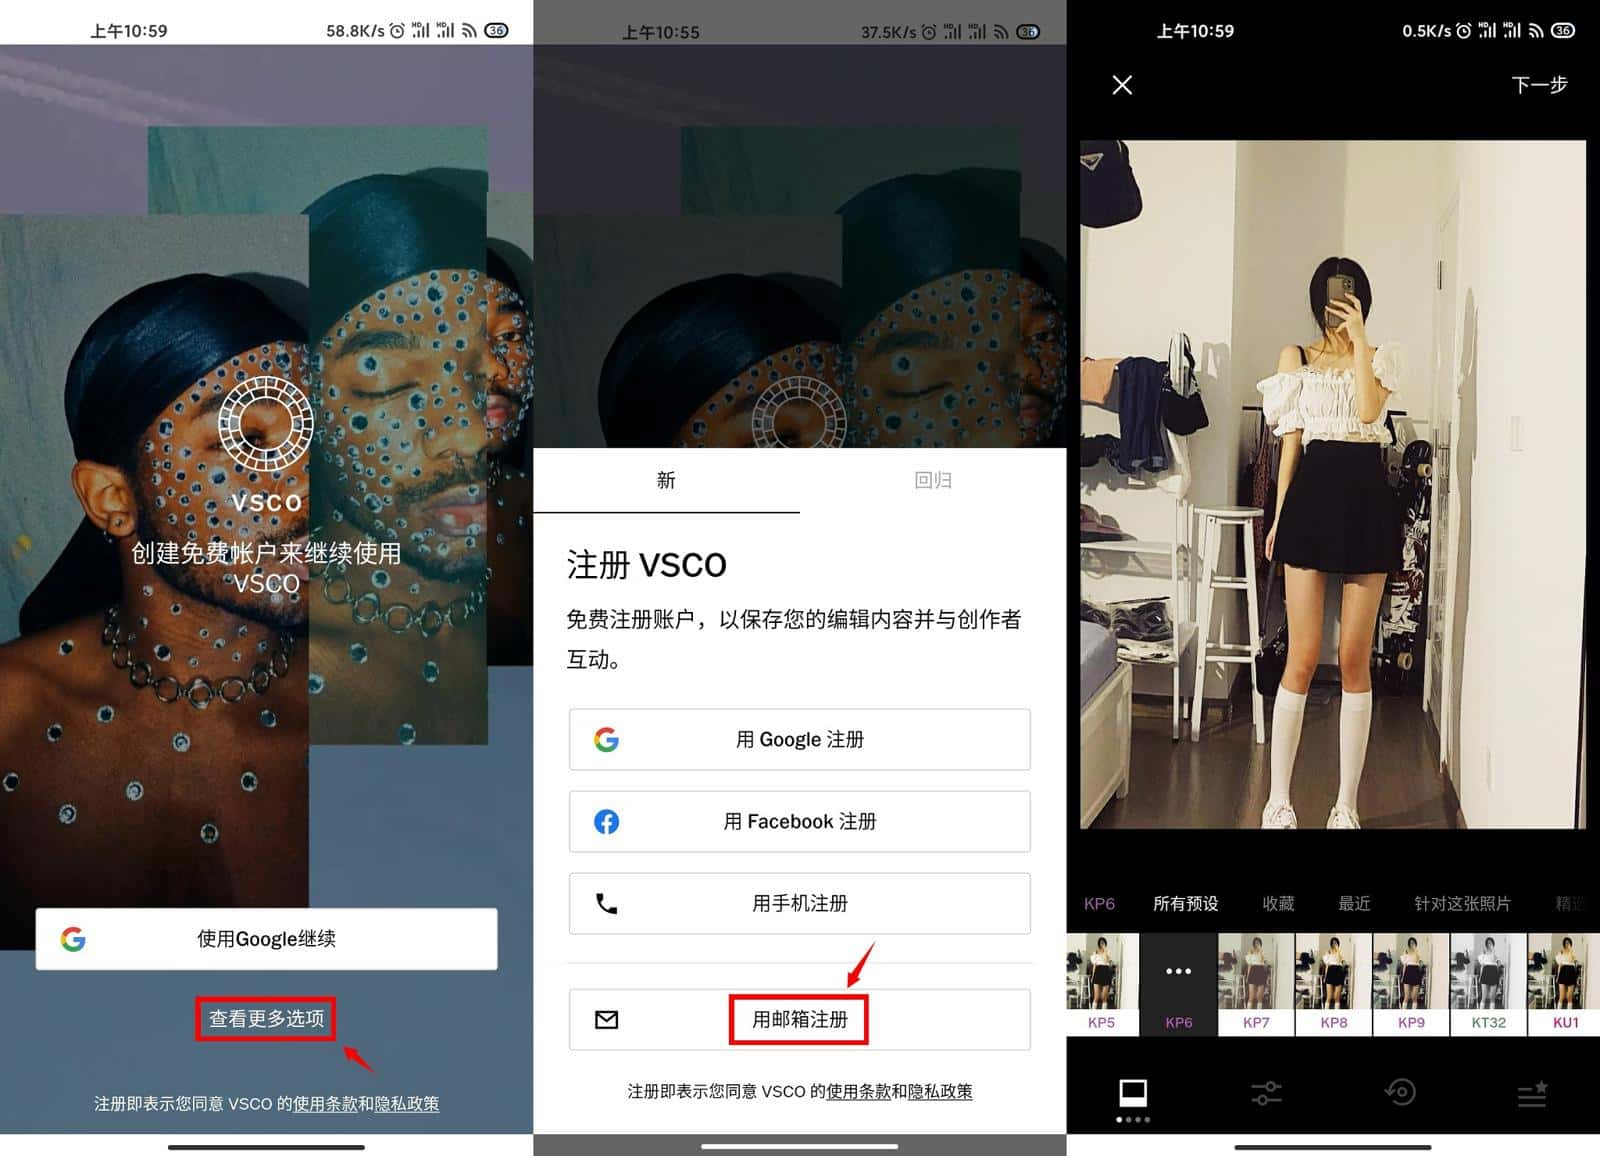This screenshot has height=1156, width=1600.
Task: Click 查看更多选项 link
Action: coord(265,1019)
